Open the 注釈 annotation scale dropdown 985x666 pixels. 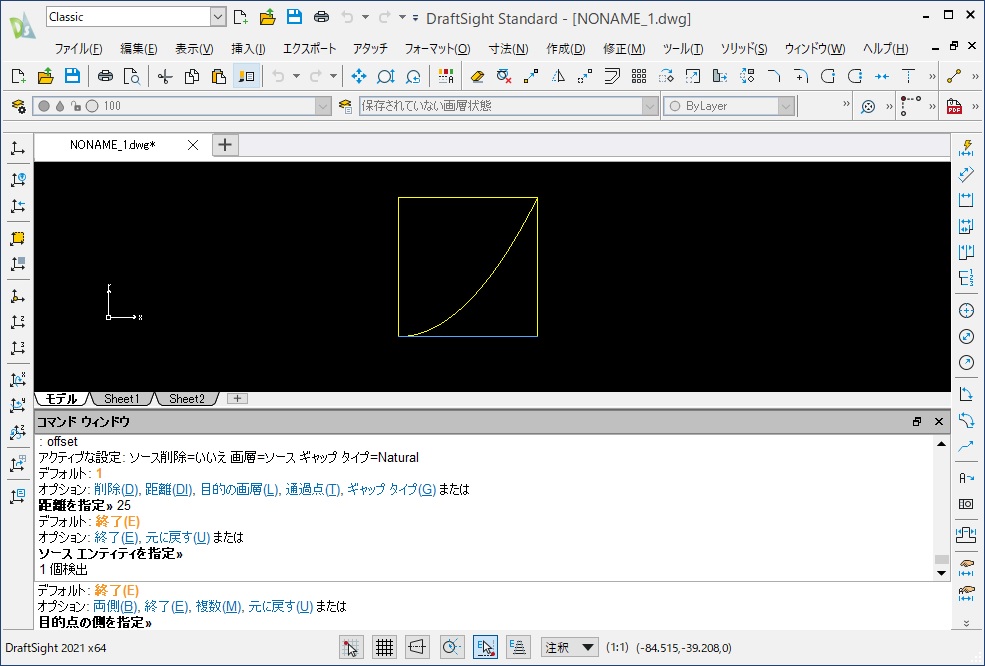(569, 647)
